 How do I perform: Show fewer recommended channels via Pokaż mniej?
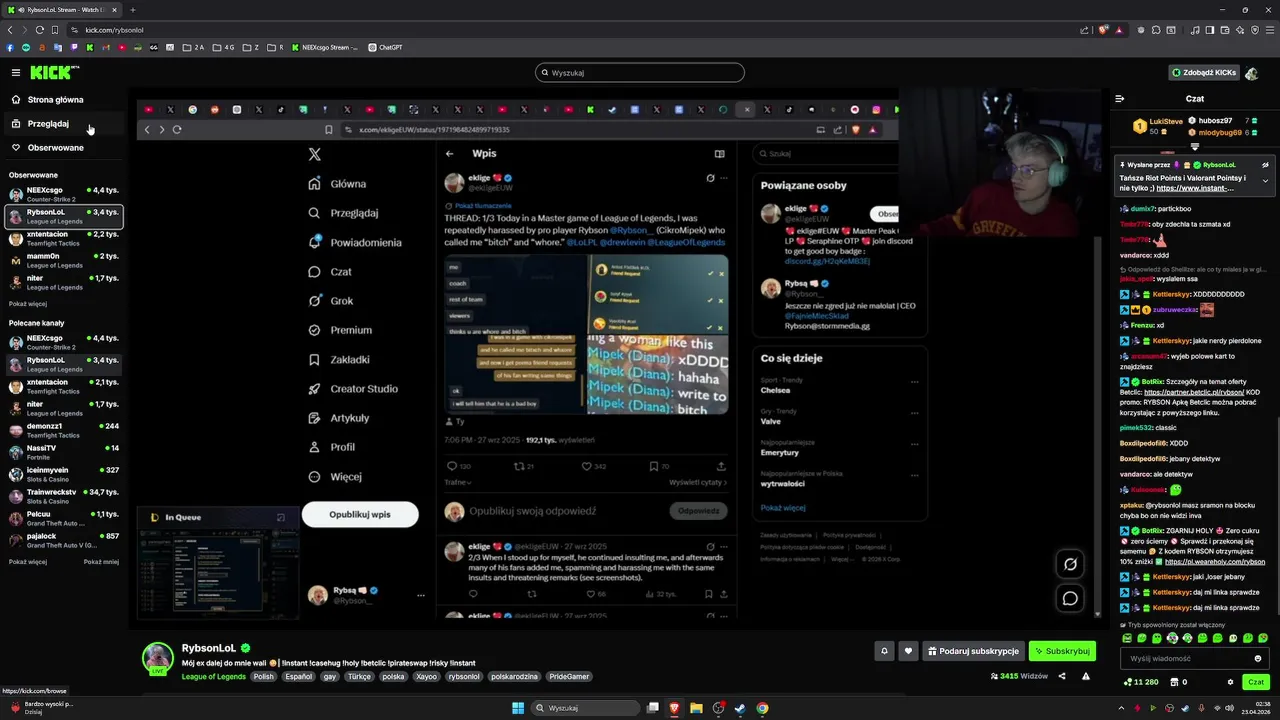click(x=101, y=562)
